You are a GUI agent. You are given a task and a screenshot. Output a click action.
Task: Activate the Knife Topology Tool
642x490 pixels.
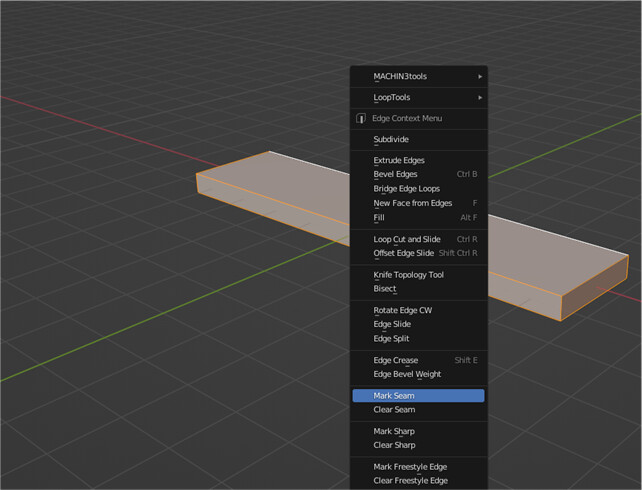(418, 275)
